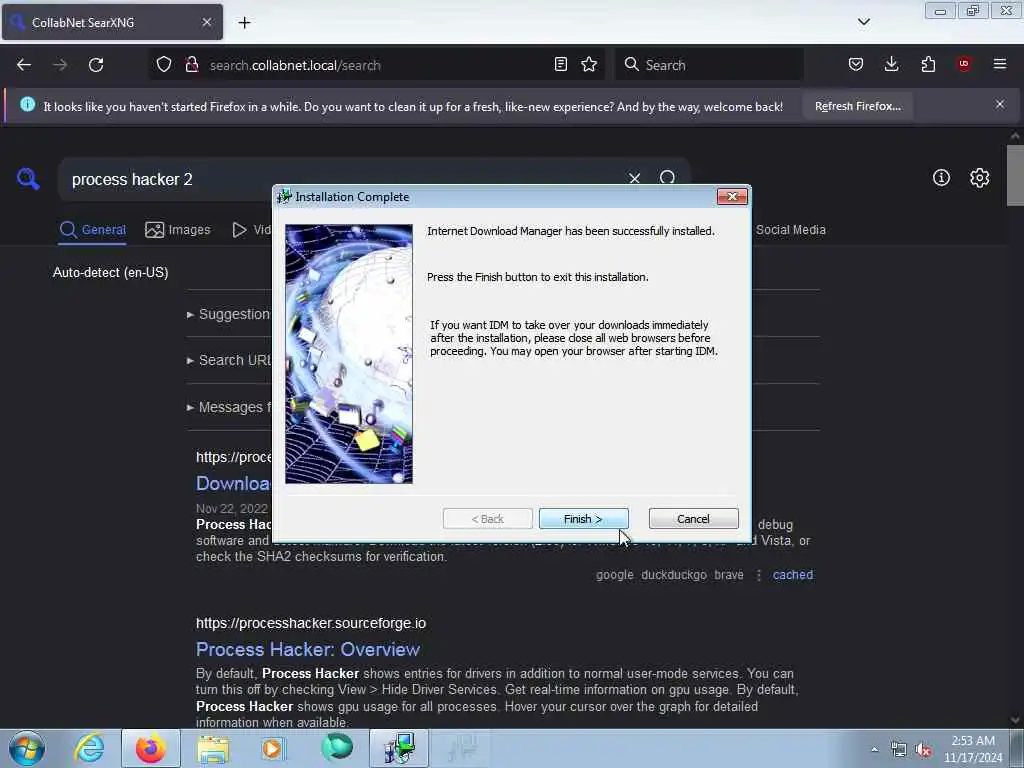
Task: Select the General search tab
Action: (92, 230)
